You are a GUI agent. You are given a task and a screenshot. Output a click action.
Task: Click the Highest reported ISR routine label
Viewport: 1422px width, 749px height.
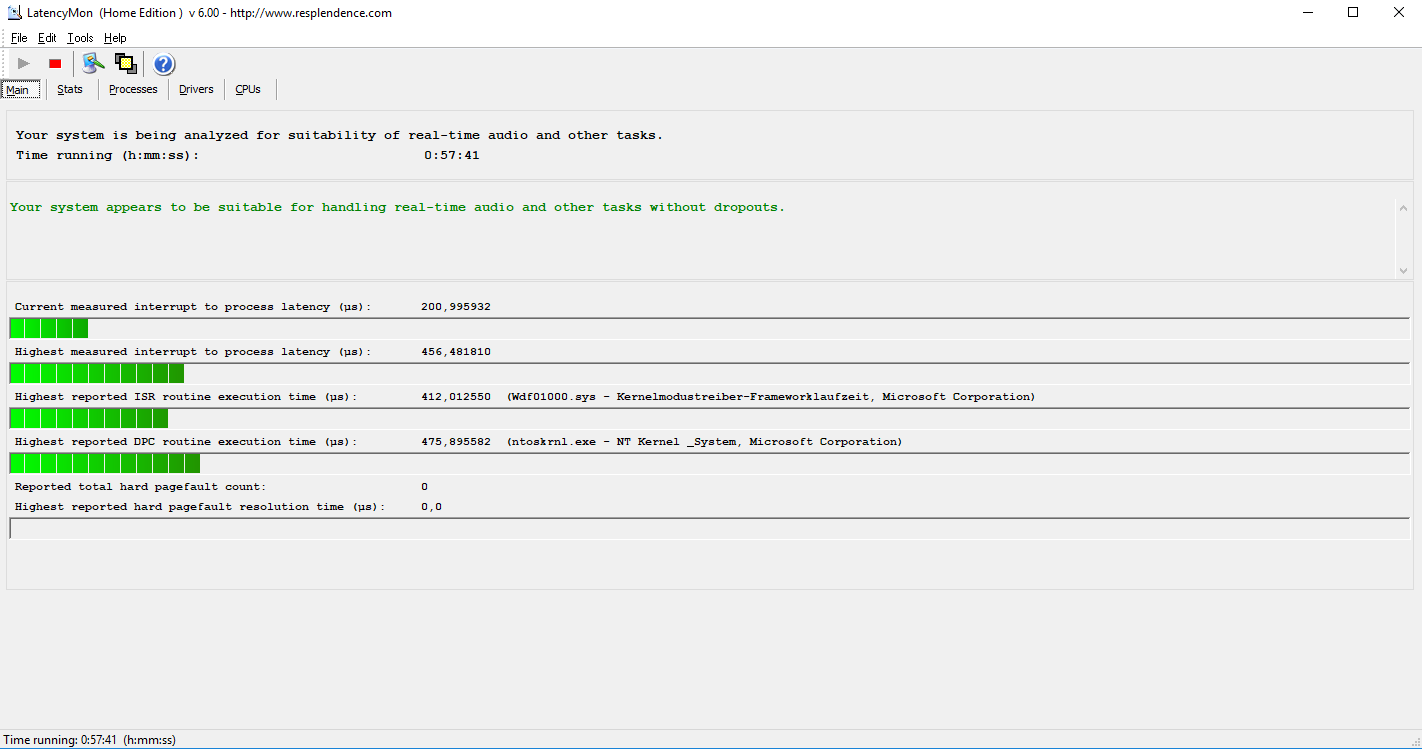(186, 397)
